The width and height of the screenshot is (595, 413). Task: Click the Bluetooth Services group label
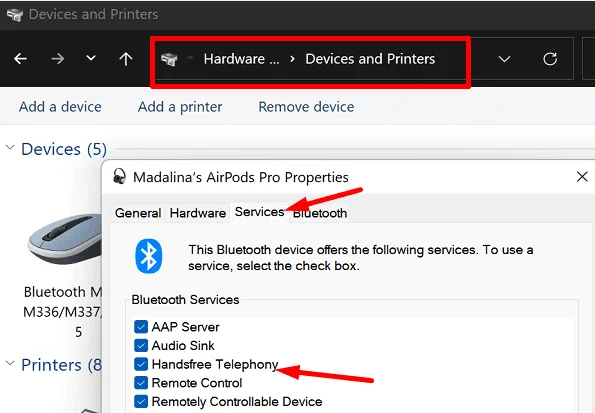tap(185, 300)
